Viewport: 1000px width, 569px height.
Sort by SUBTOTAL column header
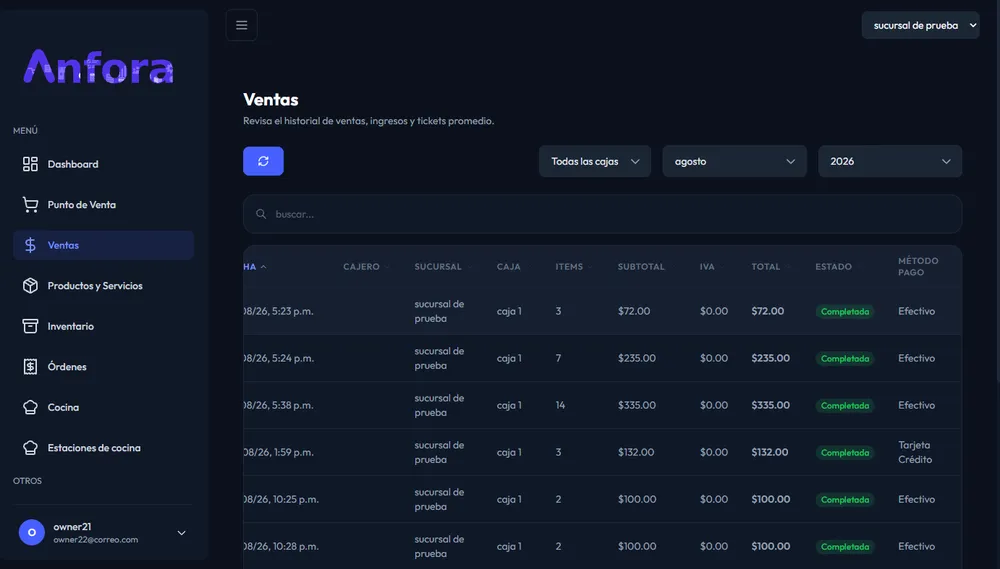coord(641,267)
